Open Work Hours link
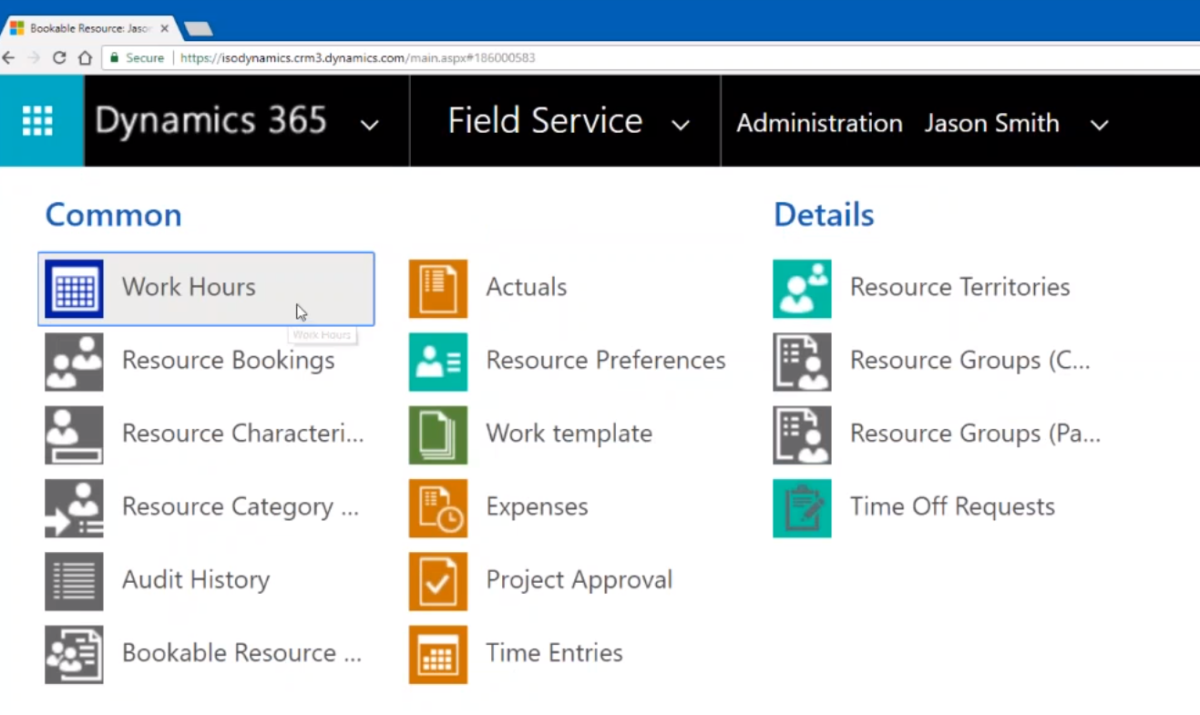This screenshot has height=715, width=1200. click(x=189, y=287)
